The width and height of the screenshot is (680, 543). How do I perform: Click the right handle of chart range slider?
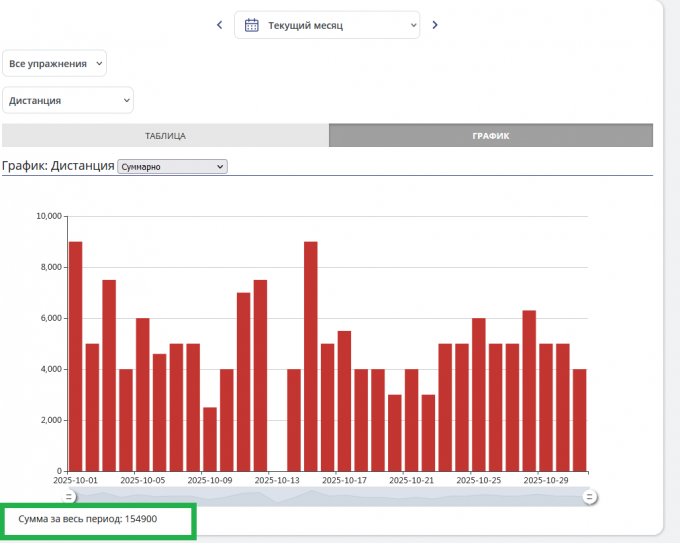pos(590,496)
